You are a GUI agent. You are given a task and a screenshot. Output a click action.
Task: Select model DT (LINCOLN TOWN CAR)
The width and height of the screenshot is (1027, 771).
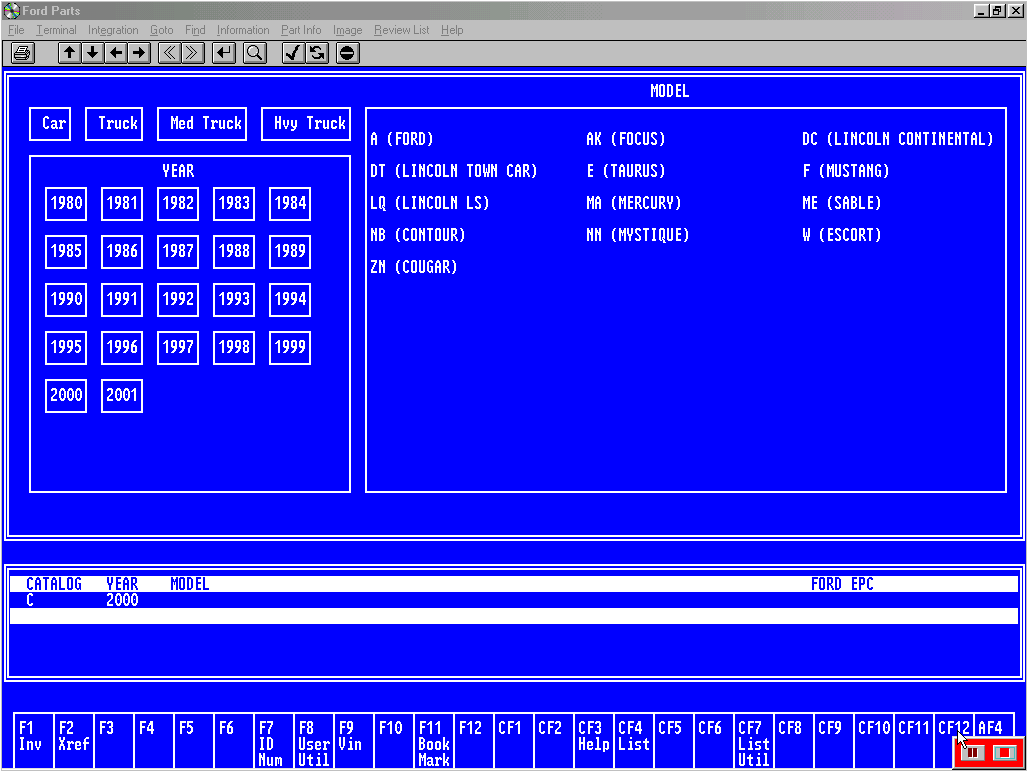point(454,171)
